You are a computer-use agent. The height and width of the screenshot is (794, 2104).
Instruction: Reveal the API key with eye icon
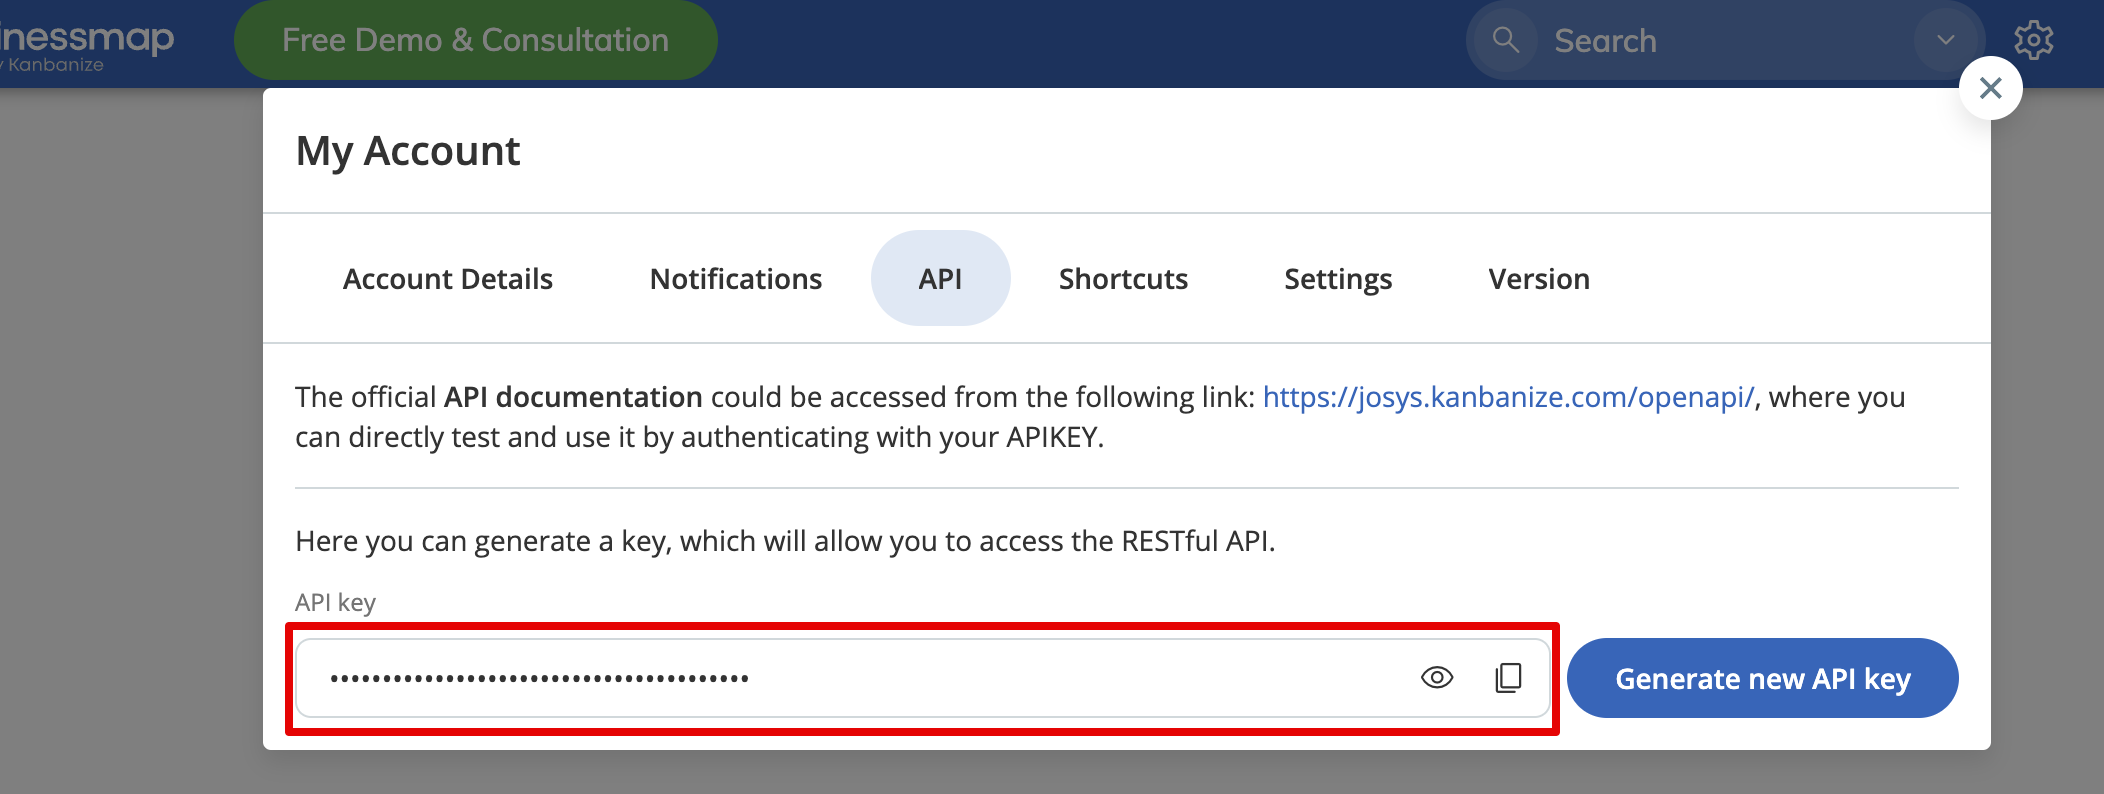pos(1437,678)
